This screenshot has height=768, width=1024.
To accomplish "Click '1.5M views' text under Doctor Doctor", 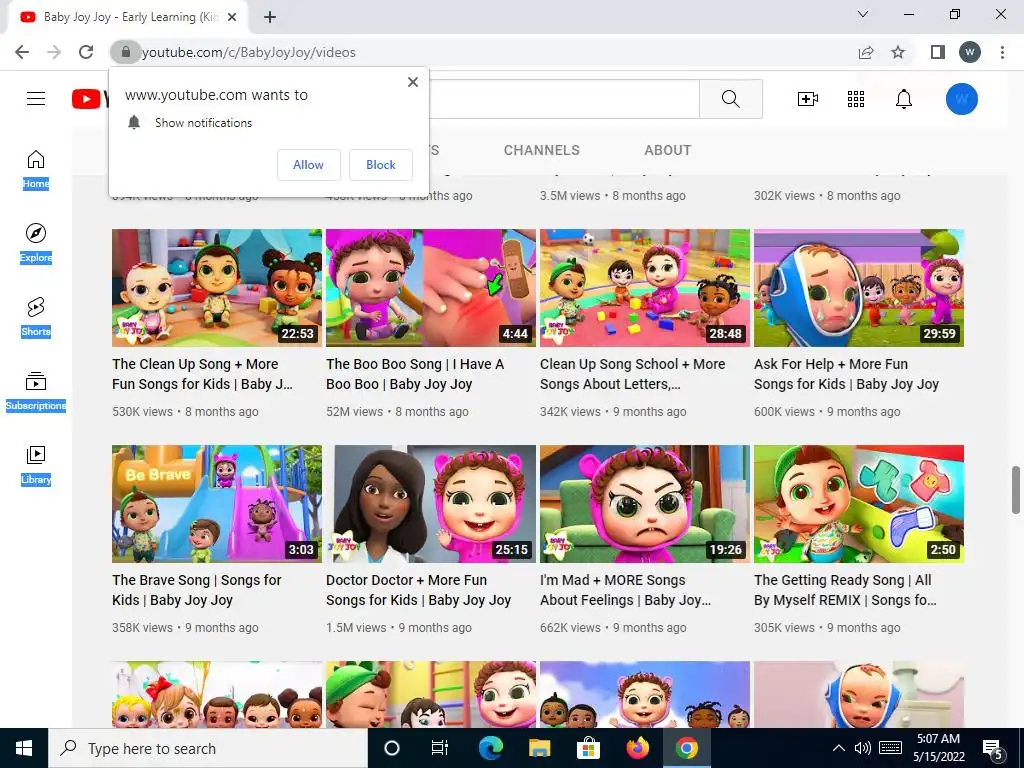I will 357,628.
